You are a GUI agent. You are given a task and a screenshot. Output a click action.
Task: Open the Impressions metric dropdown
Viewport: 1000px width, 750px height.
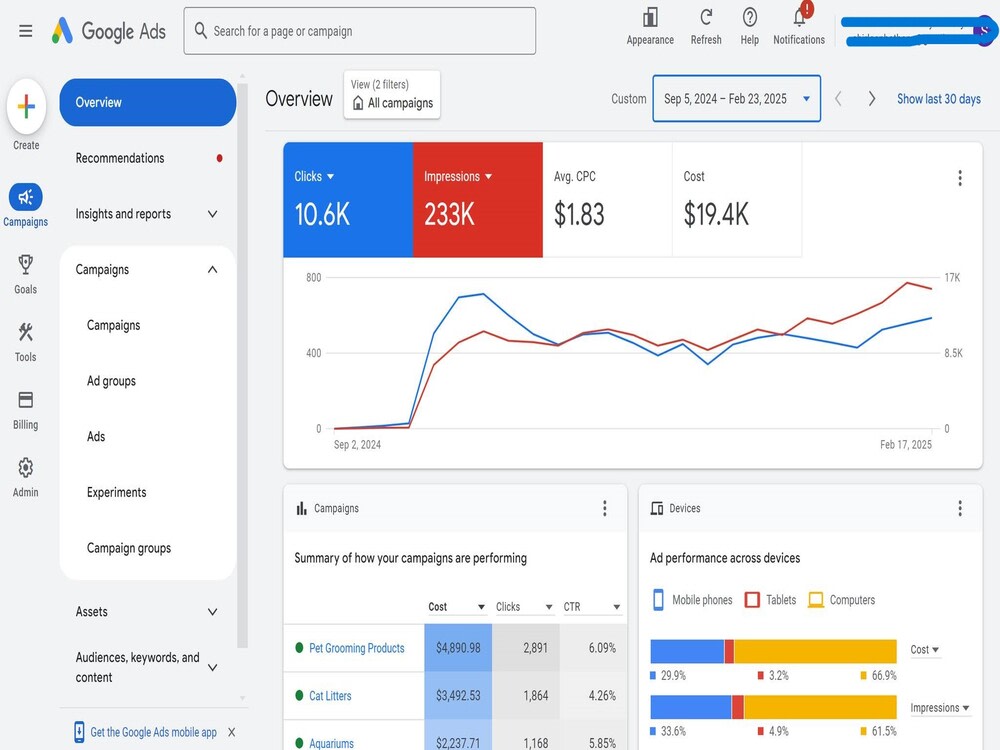click(x=489, y=177)
